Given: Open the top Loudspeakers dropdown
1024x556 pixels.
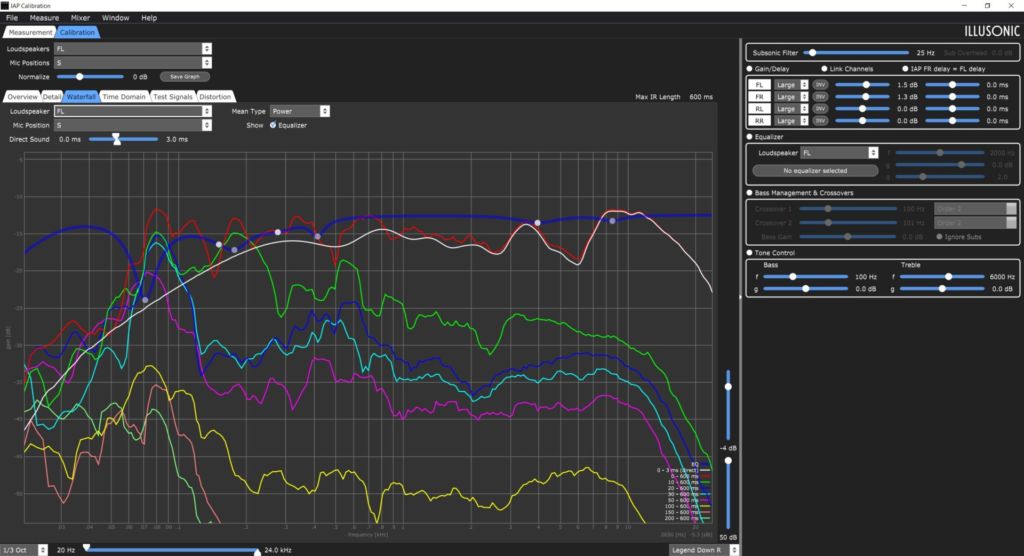Looking at the screenshot, I should pyautogui.click(x=133, y=49).
